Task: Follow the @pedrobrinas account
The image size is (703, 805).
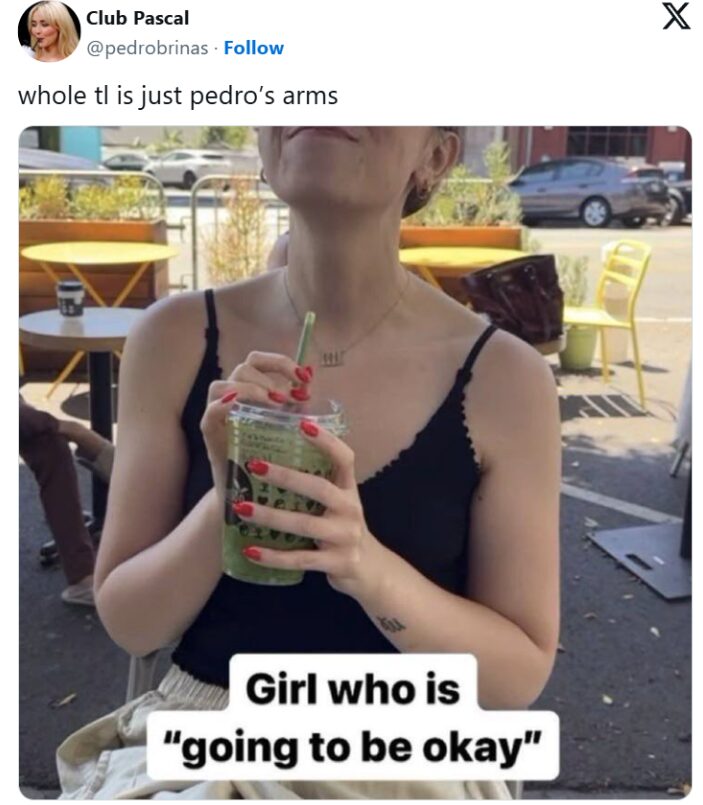Action: click(x=254, y=48)
